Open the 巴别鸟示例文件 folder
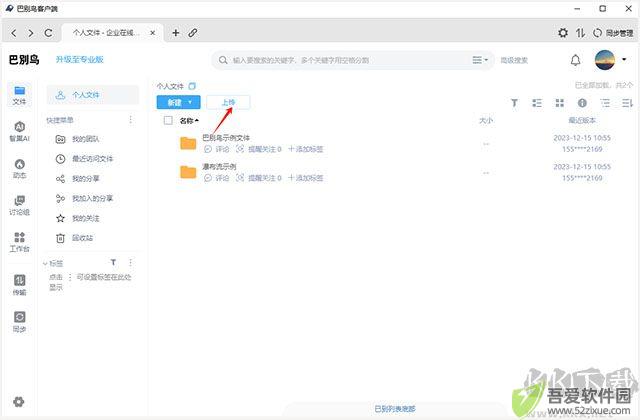640x420 pixels. click(226, 138)
